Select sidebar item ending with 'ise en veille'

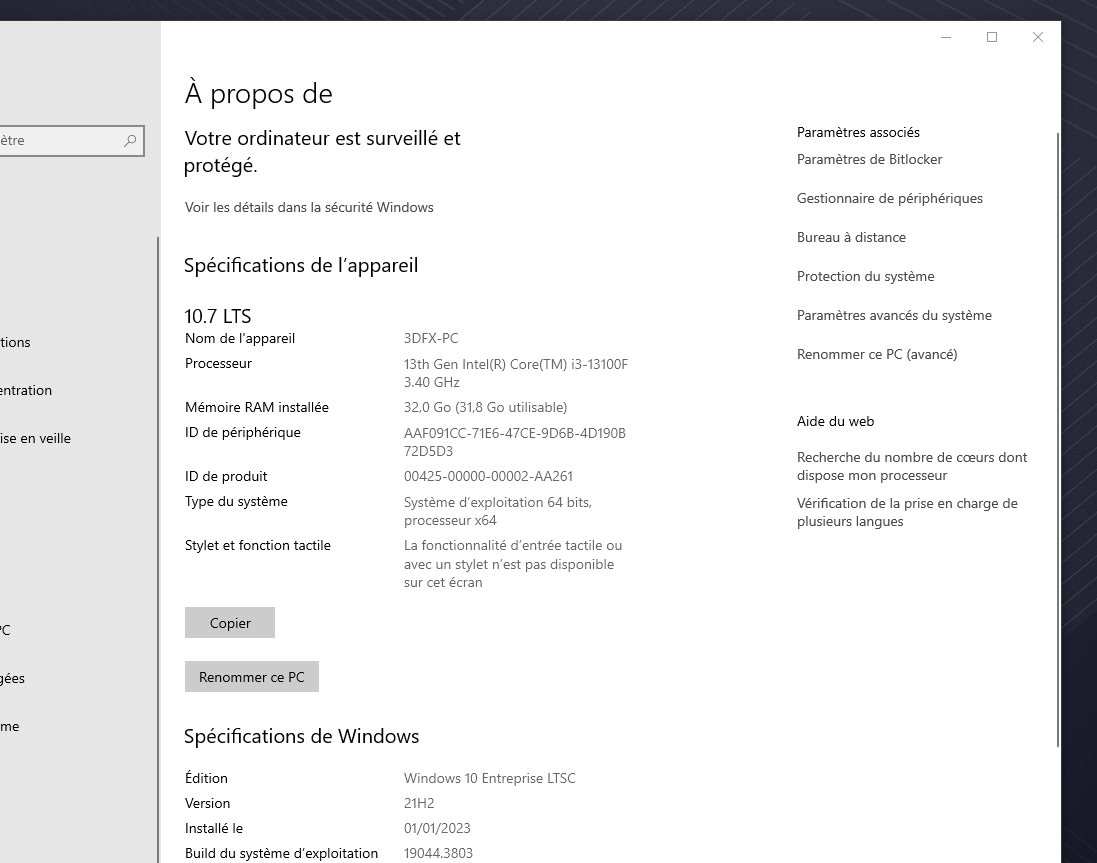(35, 438)
